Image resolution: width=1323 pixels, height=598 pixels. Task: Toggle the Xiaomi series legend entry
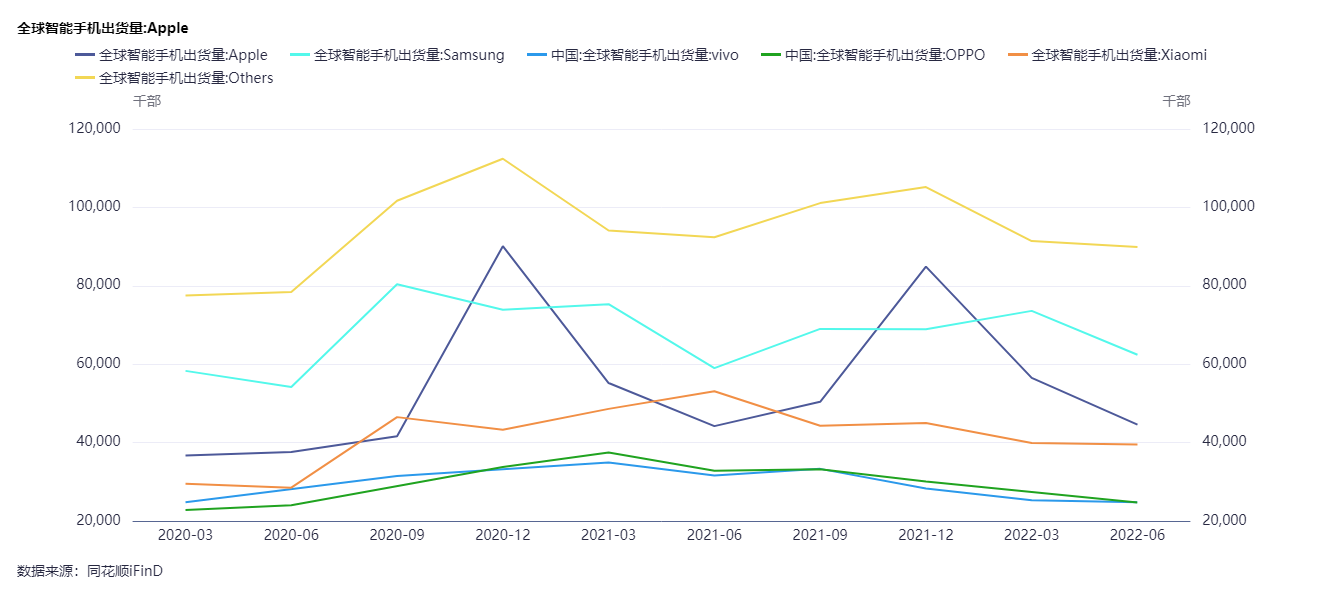click(x=1106, y=55)
